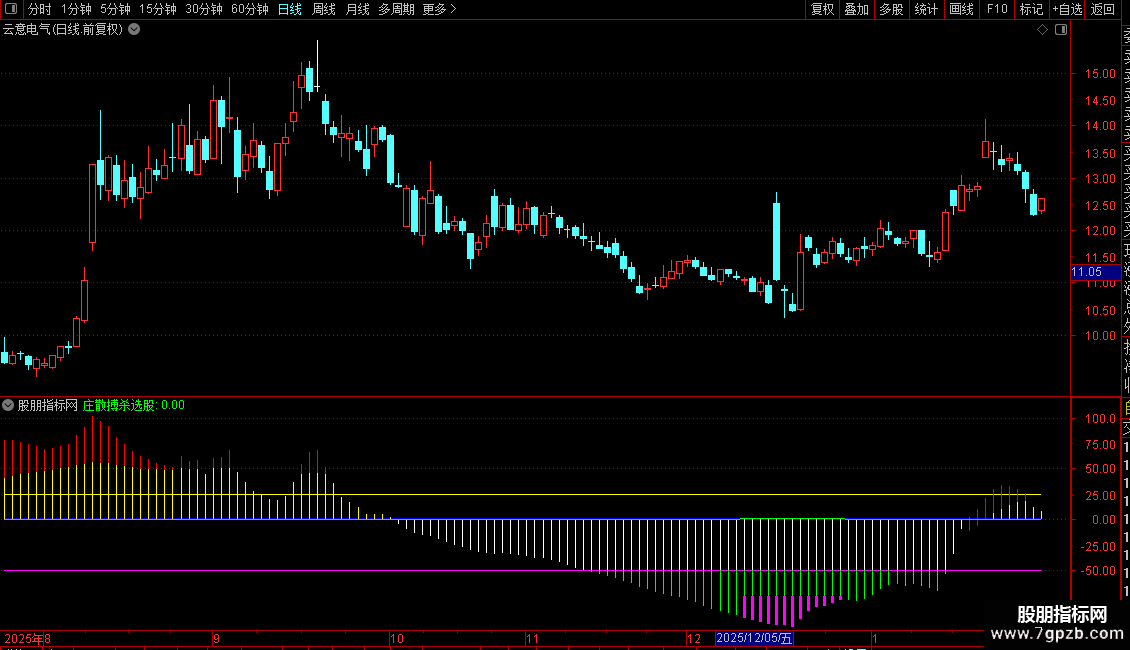Click the 股朋指标网 indicator label
The image size is (1130, 650).
coord(48,405)
